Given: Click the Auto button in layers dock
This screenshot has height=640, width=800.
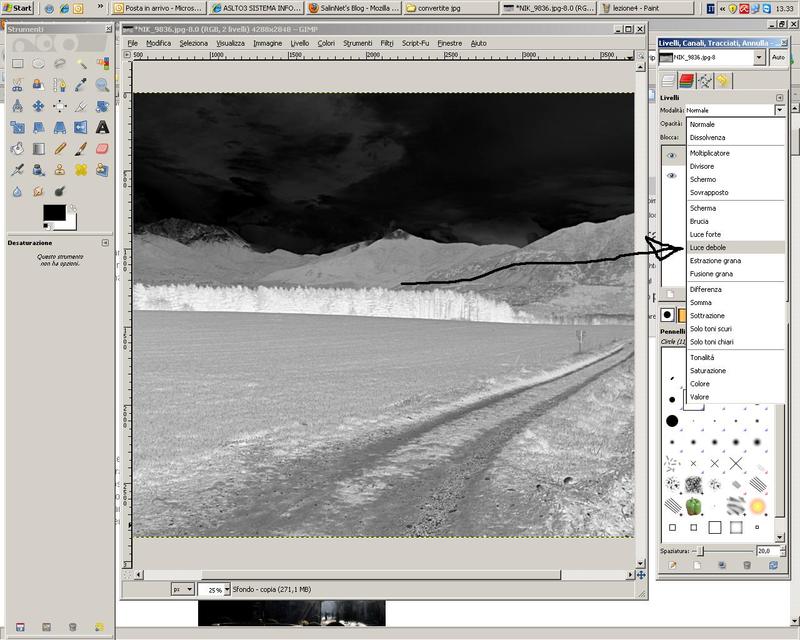Looking at the screenshot, I should click(779, 58).
